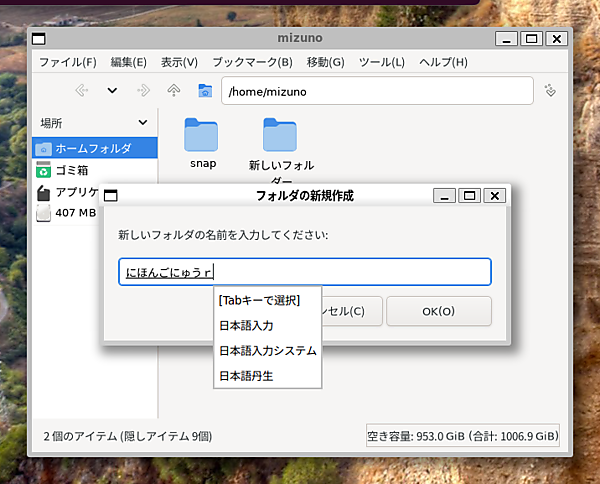Select the 新しいフォルダー folder icon
Viewport: 600px width, 484px height.
[x=280, y=137]
